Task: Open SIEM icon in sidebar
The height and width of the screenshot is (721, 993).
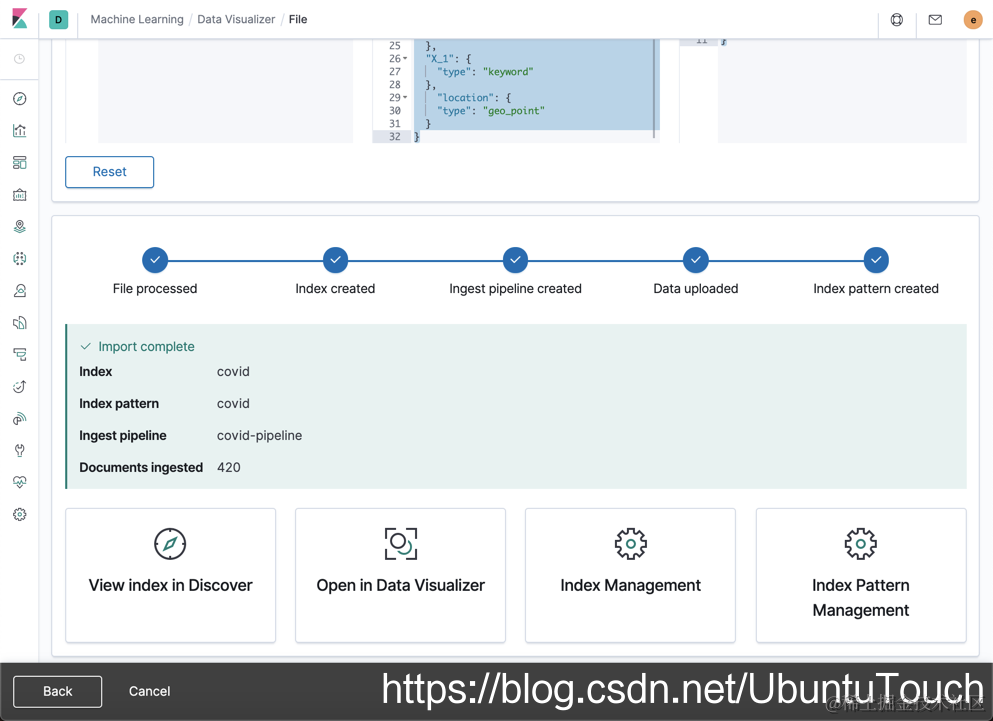Action: (20, 418)
